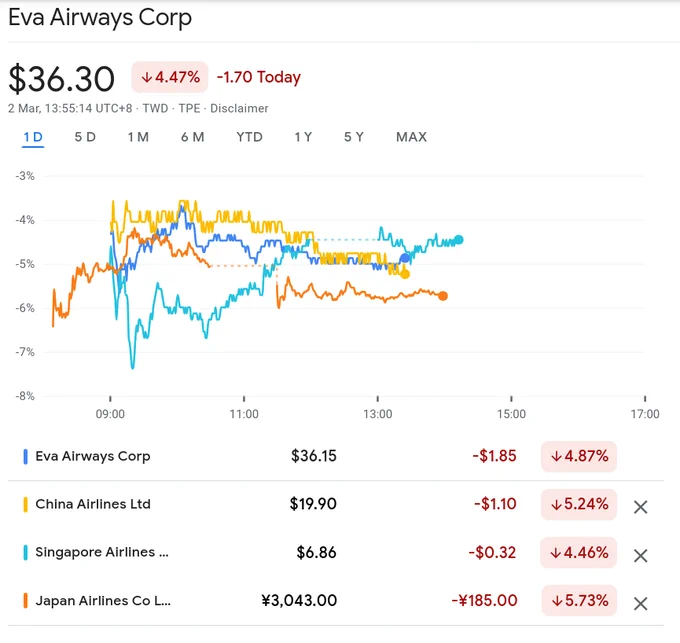Click the Japan Airlines Co legend name
Image resolution: width=680 pixels, height=643 pixels.
103,601
